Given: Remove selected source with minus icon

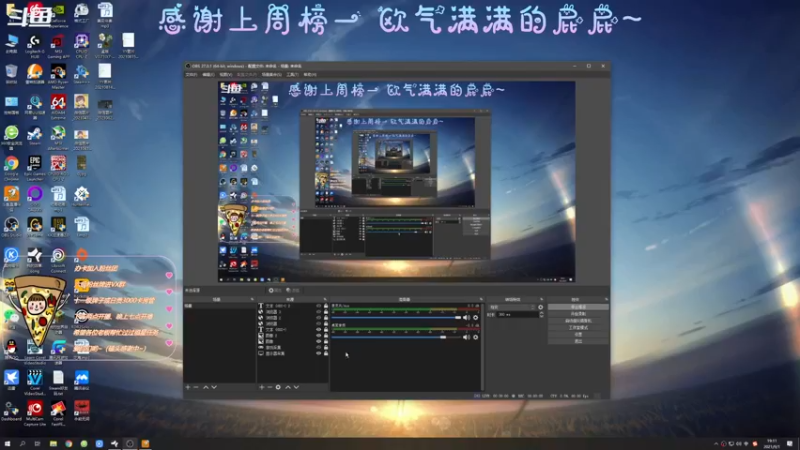Looking at the screenshot, I should click(x=270, y=387).
